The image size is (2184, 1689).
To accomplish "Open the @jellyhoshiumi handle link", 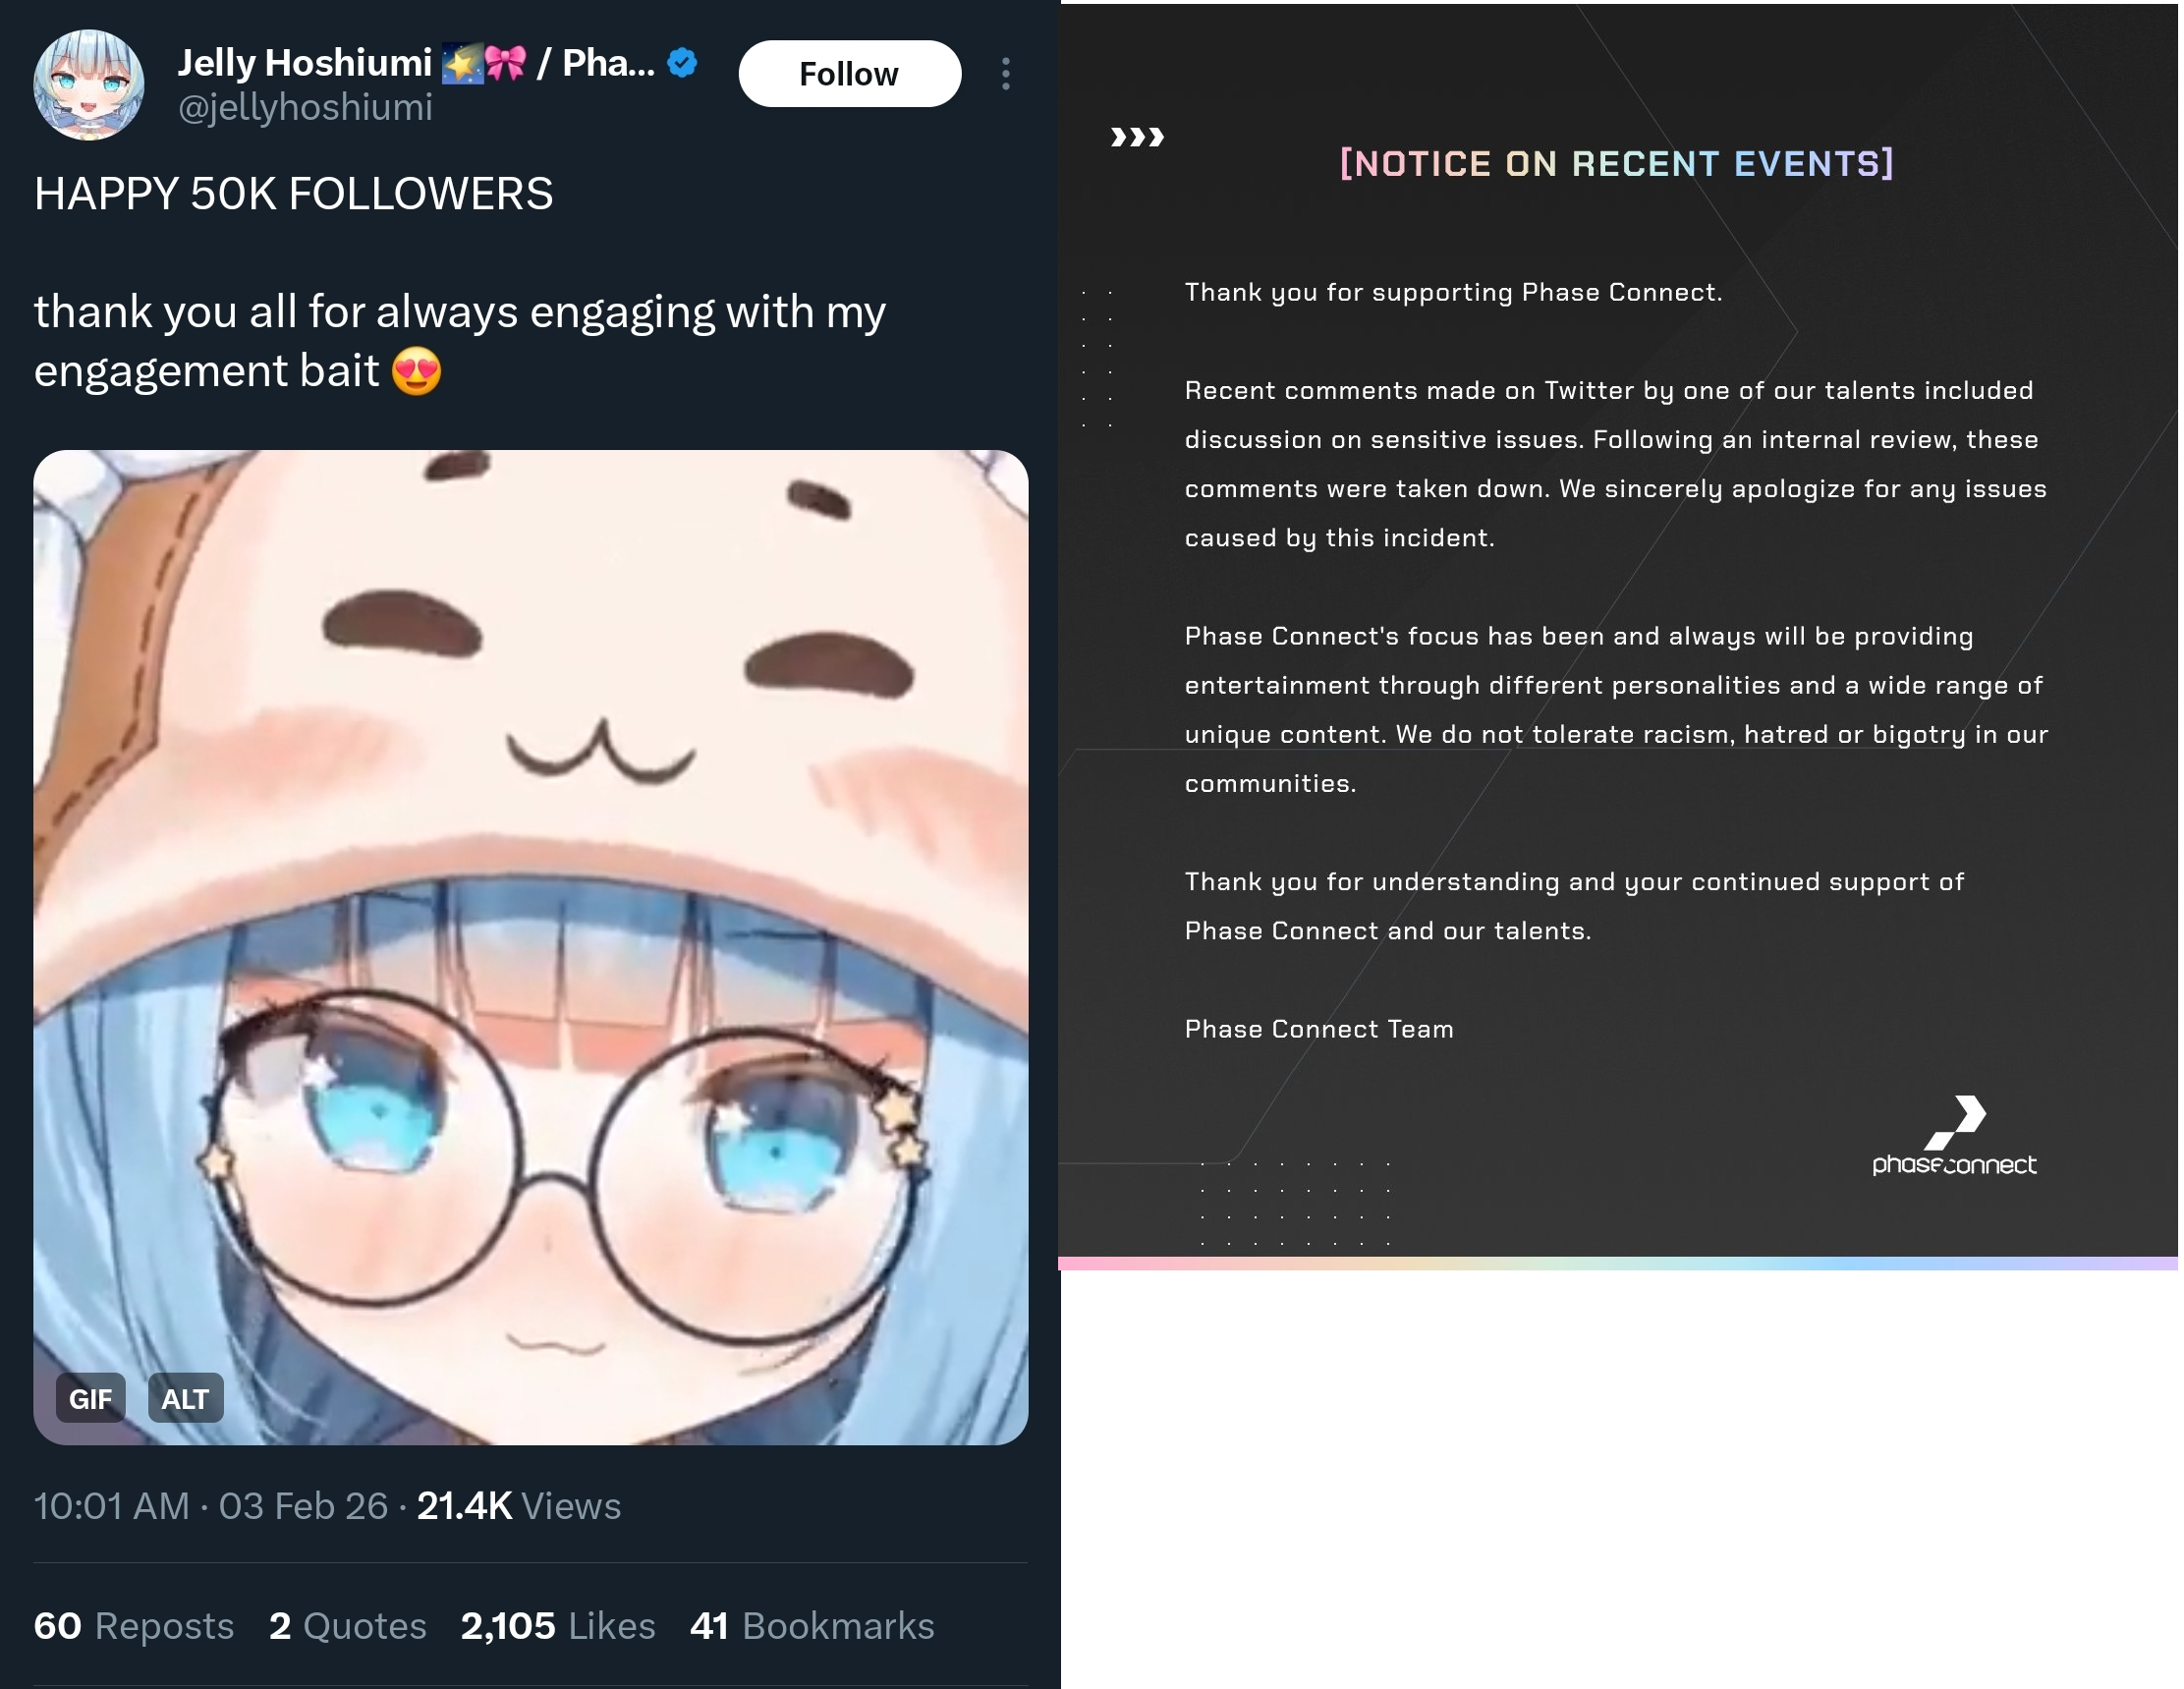I will click(305, 107).
